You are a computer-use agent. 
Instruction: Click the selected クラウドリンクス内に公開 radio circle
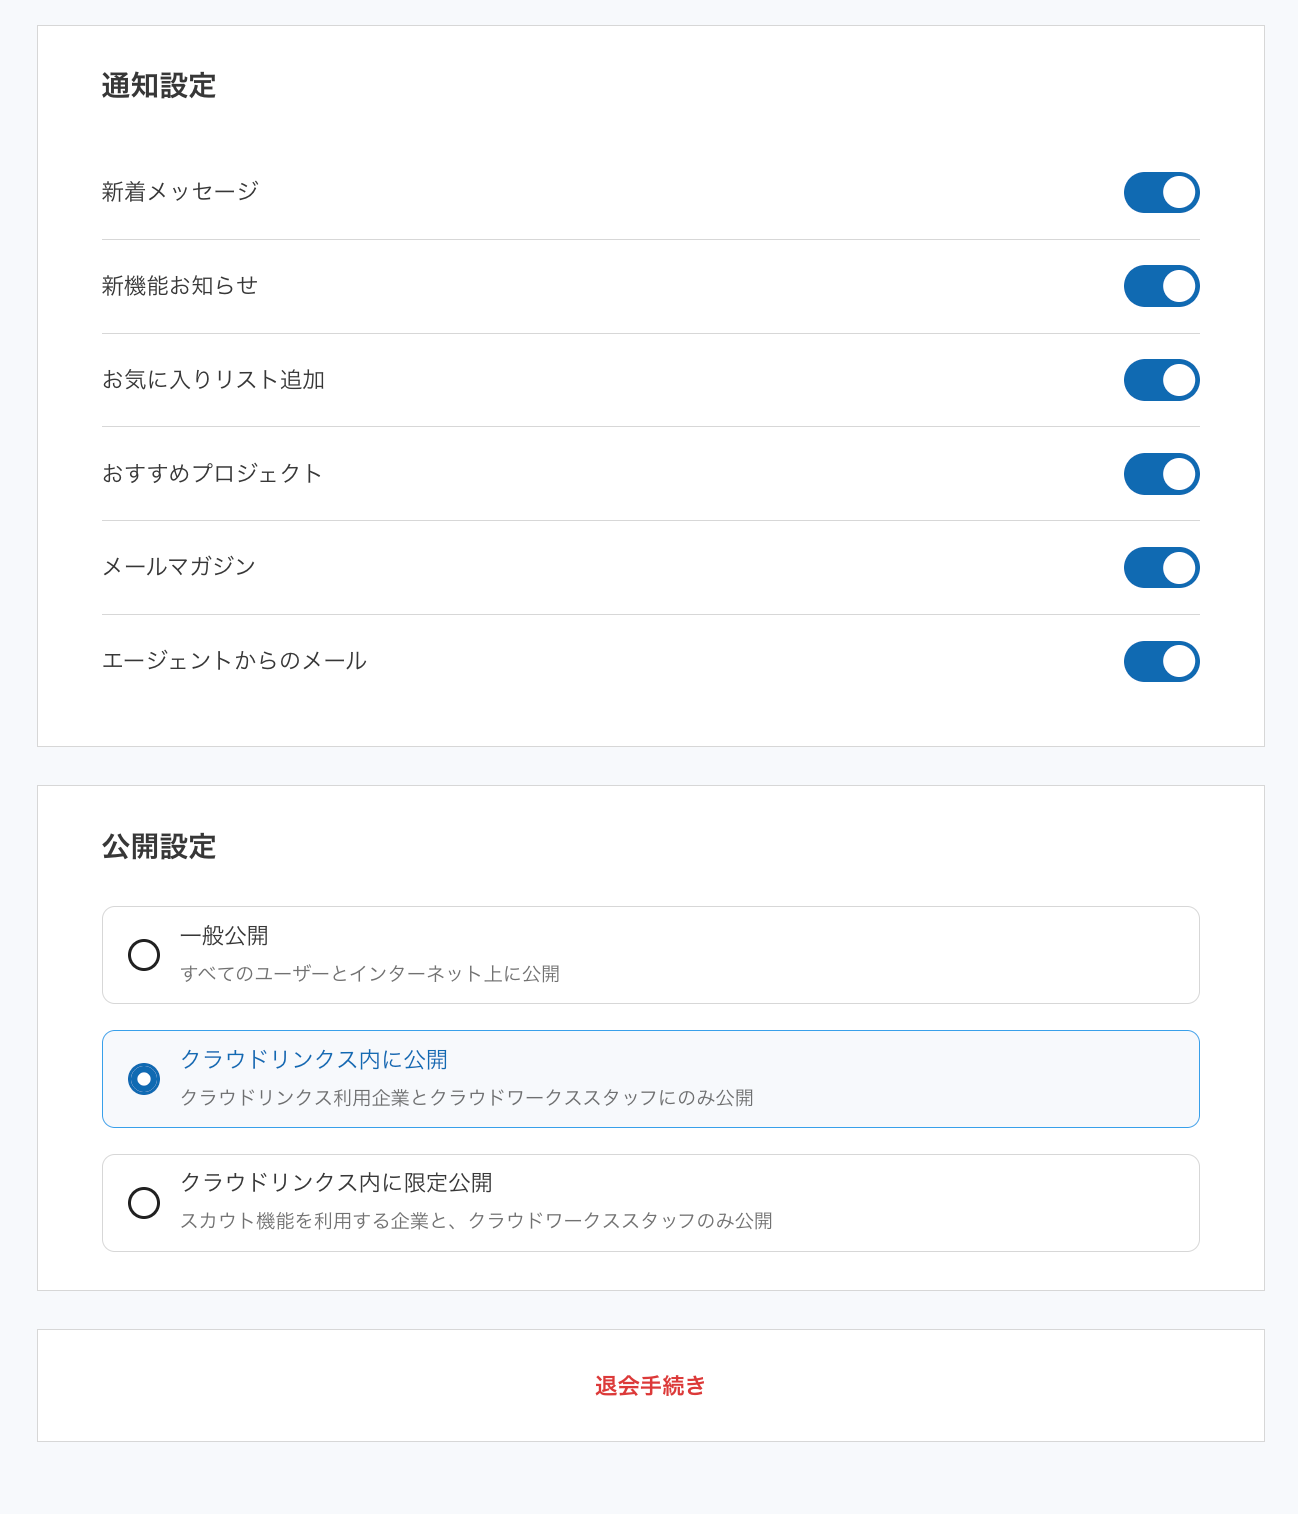pos(144,1079)
